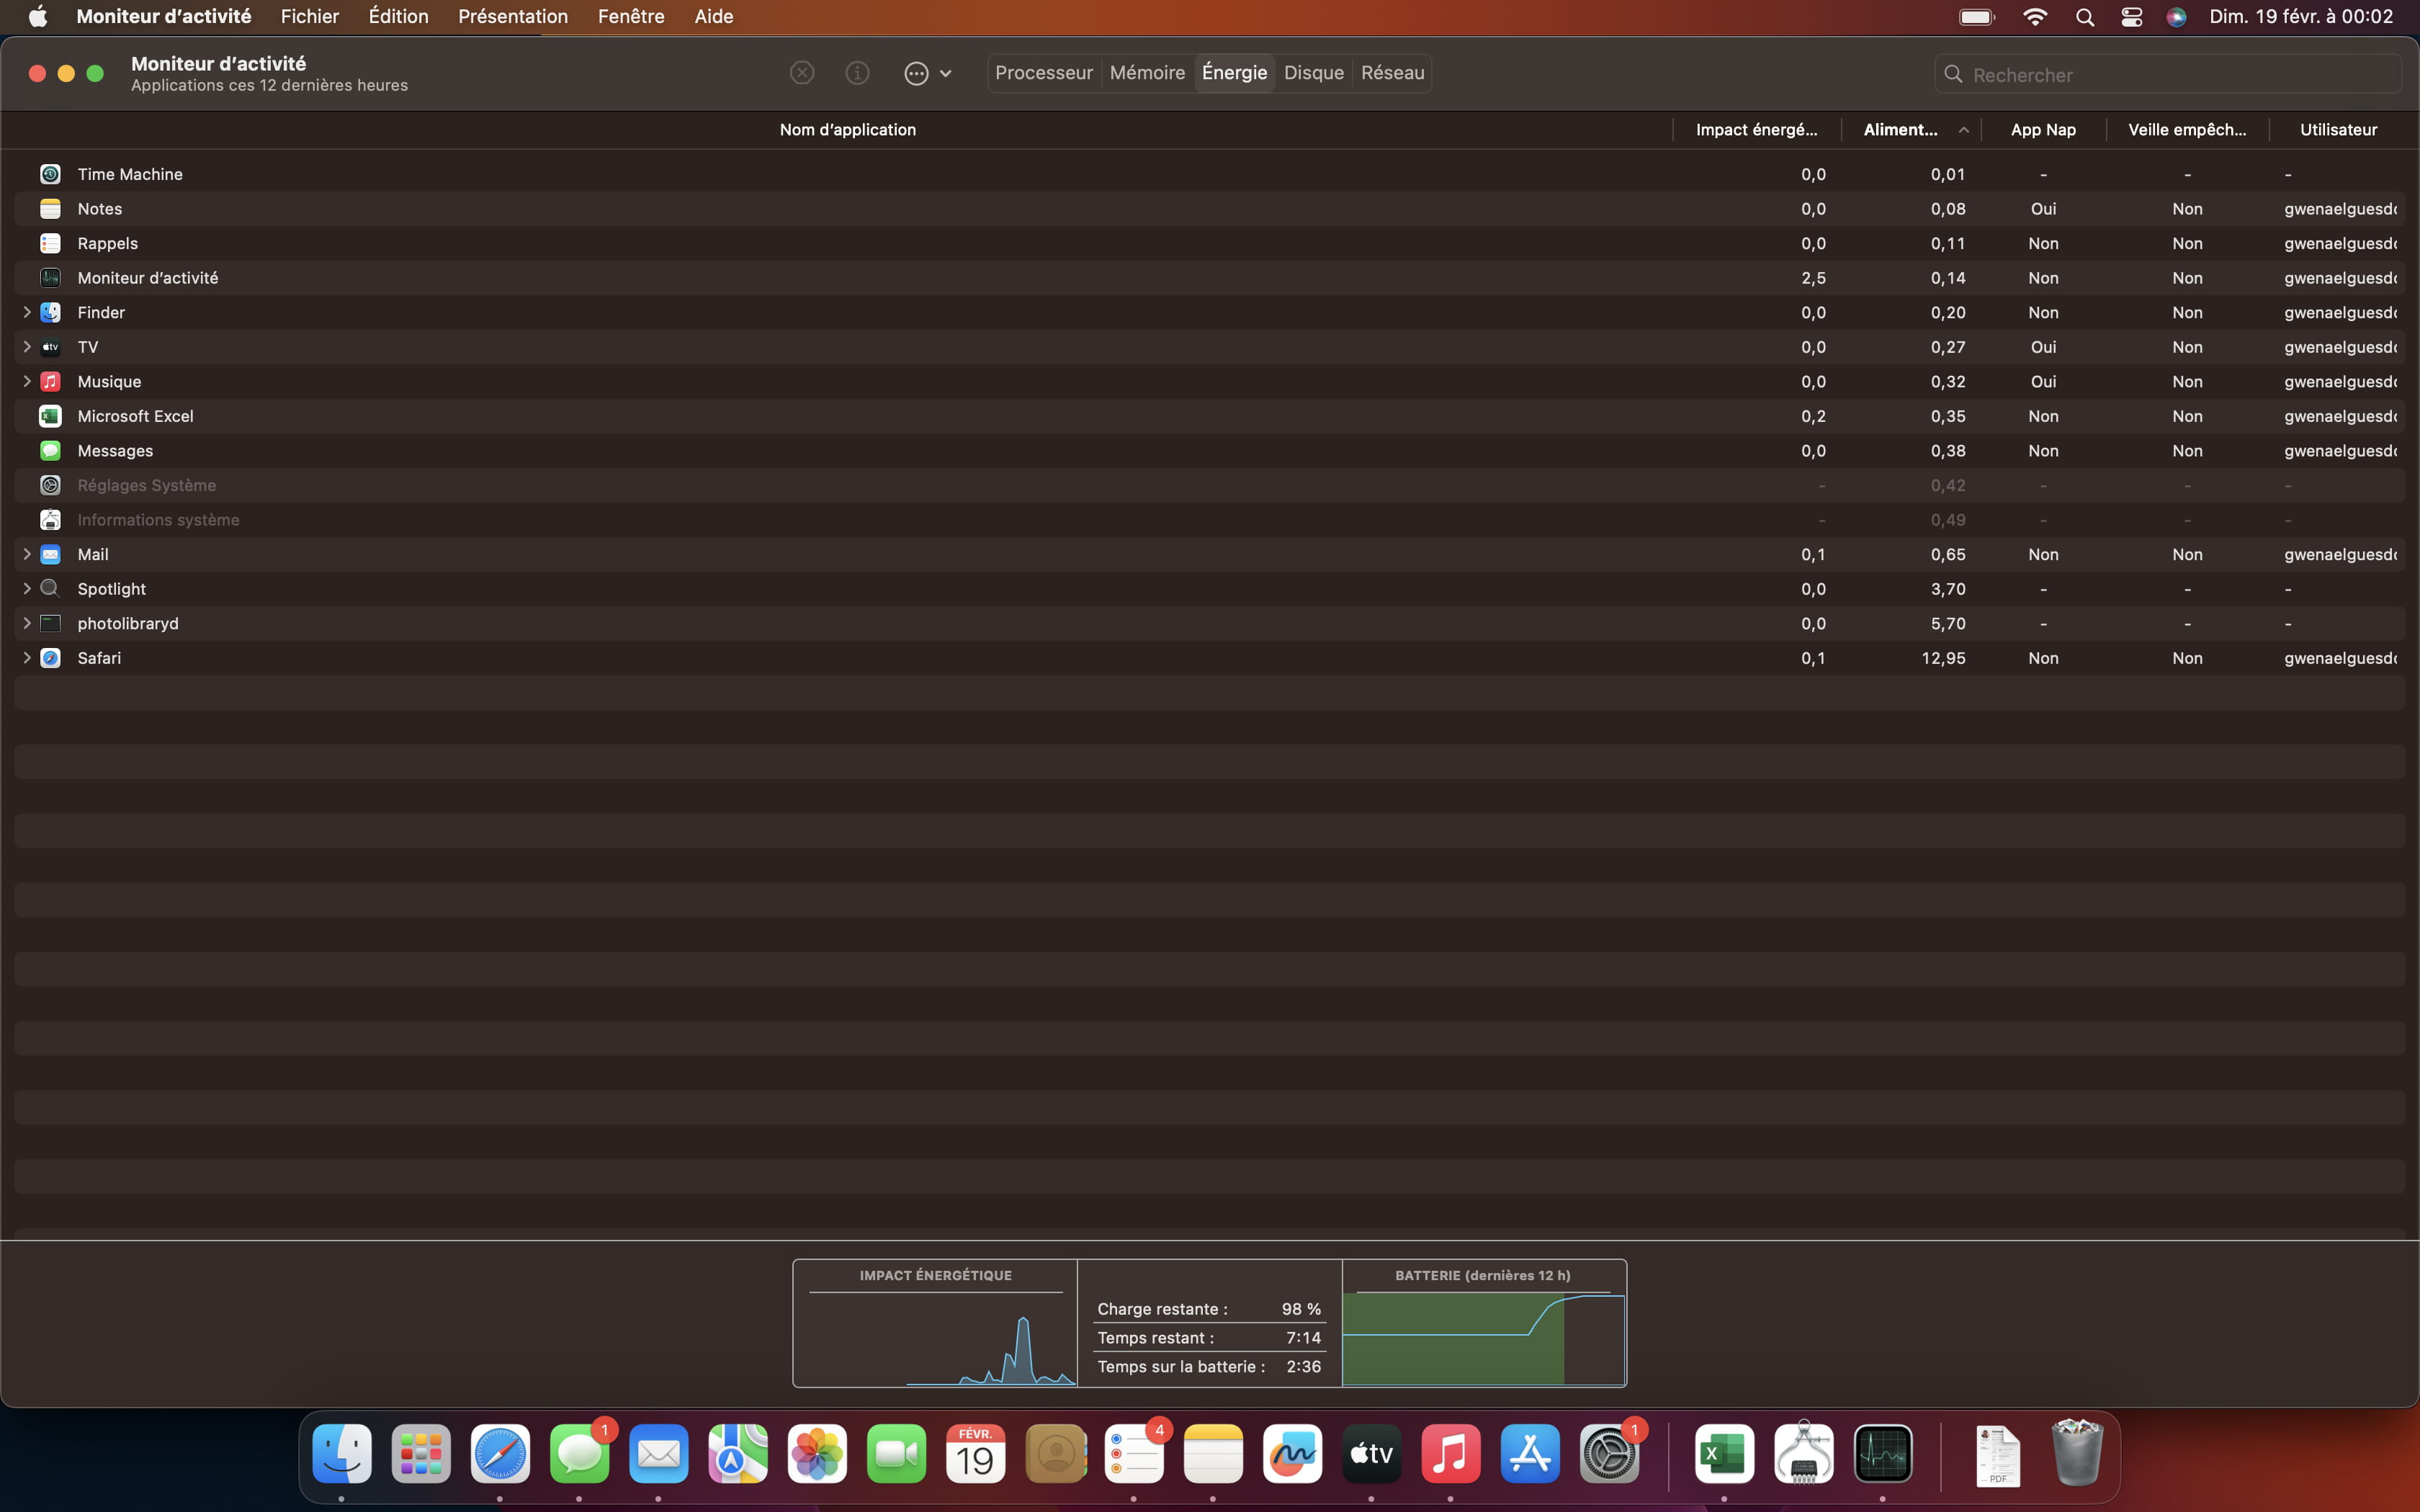Sort by Nom d'application column header

click(x=847, y=130)
